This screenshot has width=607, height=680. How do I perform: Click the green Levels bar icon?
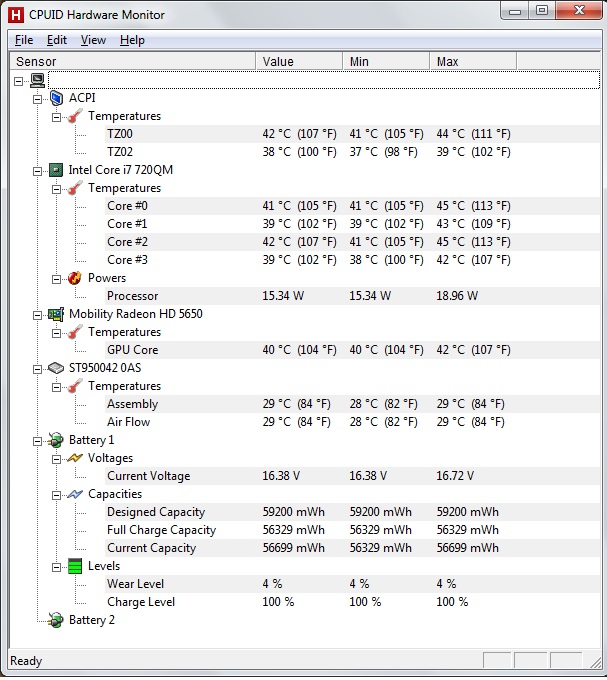tap(75, 566)
